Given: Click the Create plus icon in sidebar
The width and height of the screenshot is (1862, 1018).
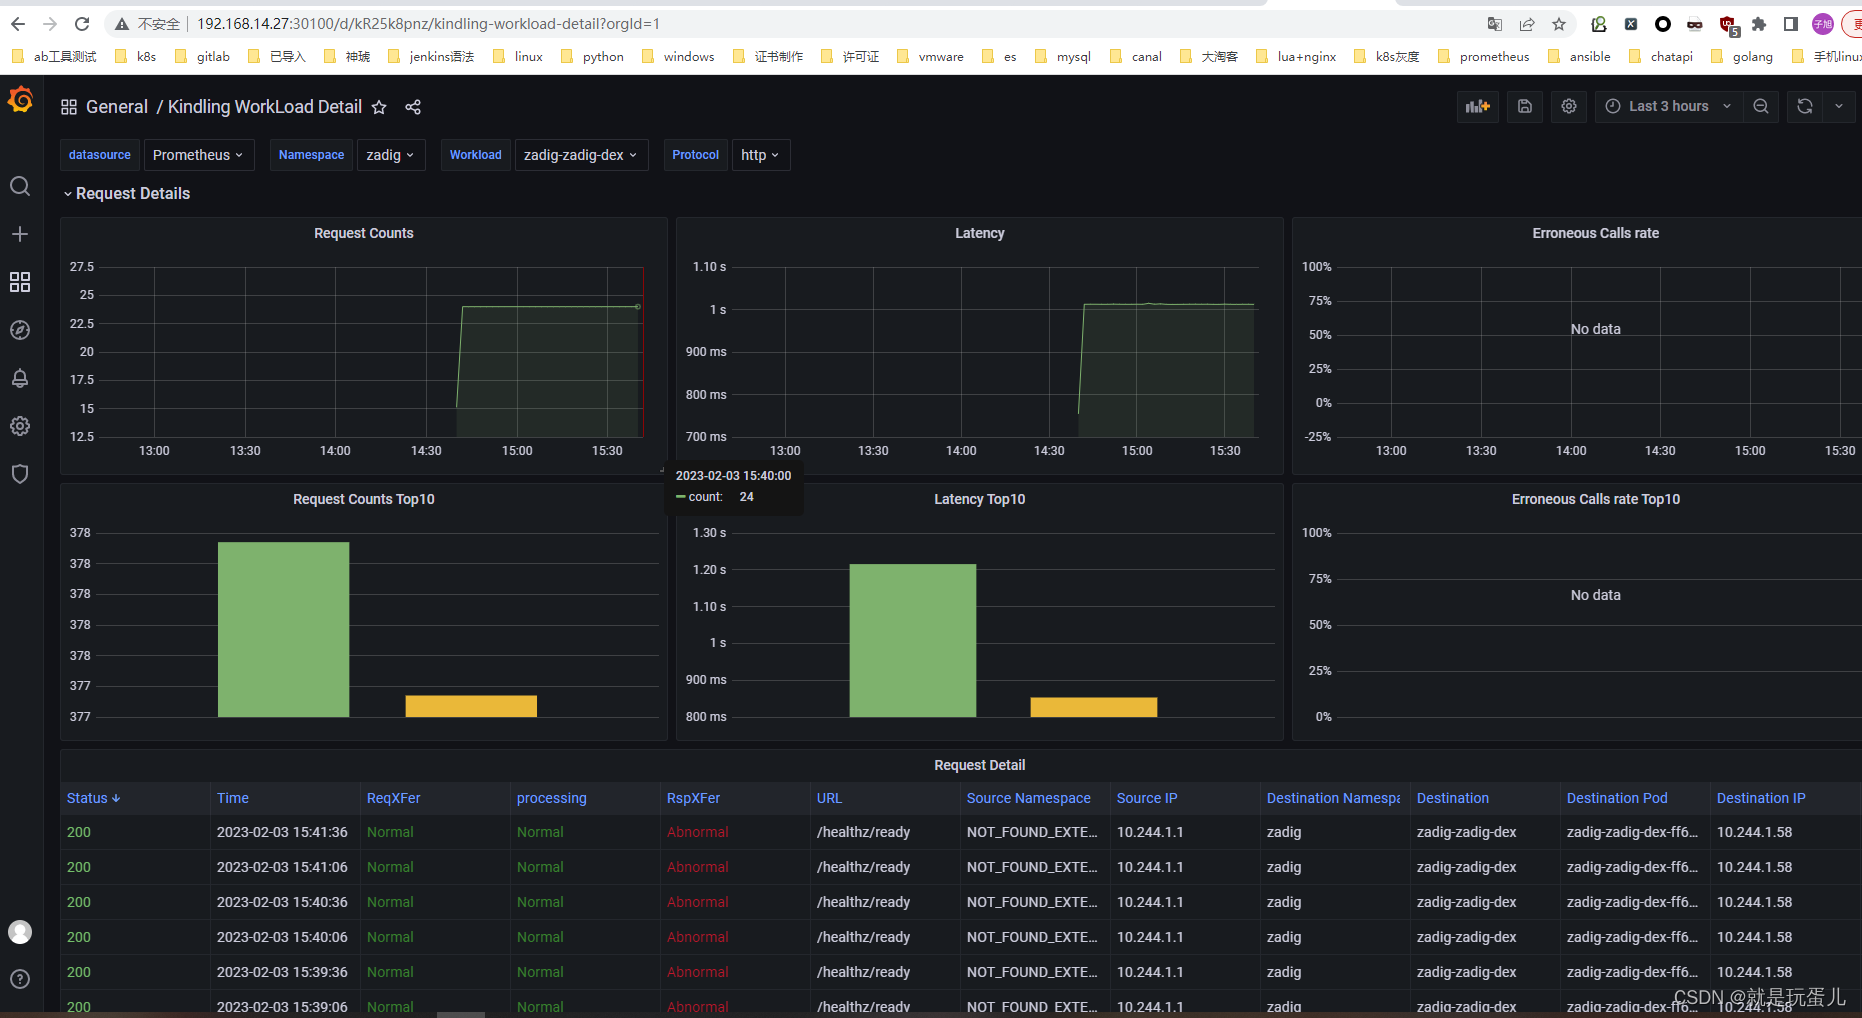Looking at the screenshot, I should coord(20,234).
